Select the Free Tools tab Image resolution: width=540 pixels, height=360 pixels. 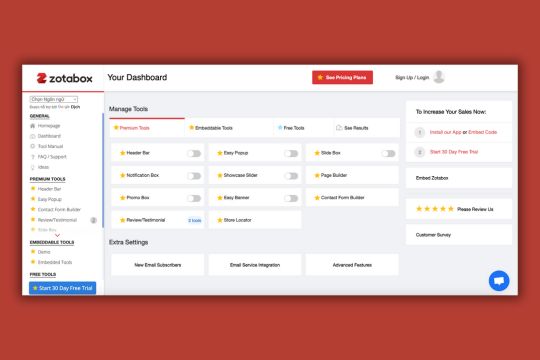pyautogui.click(x=303, y=128)
